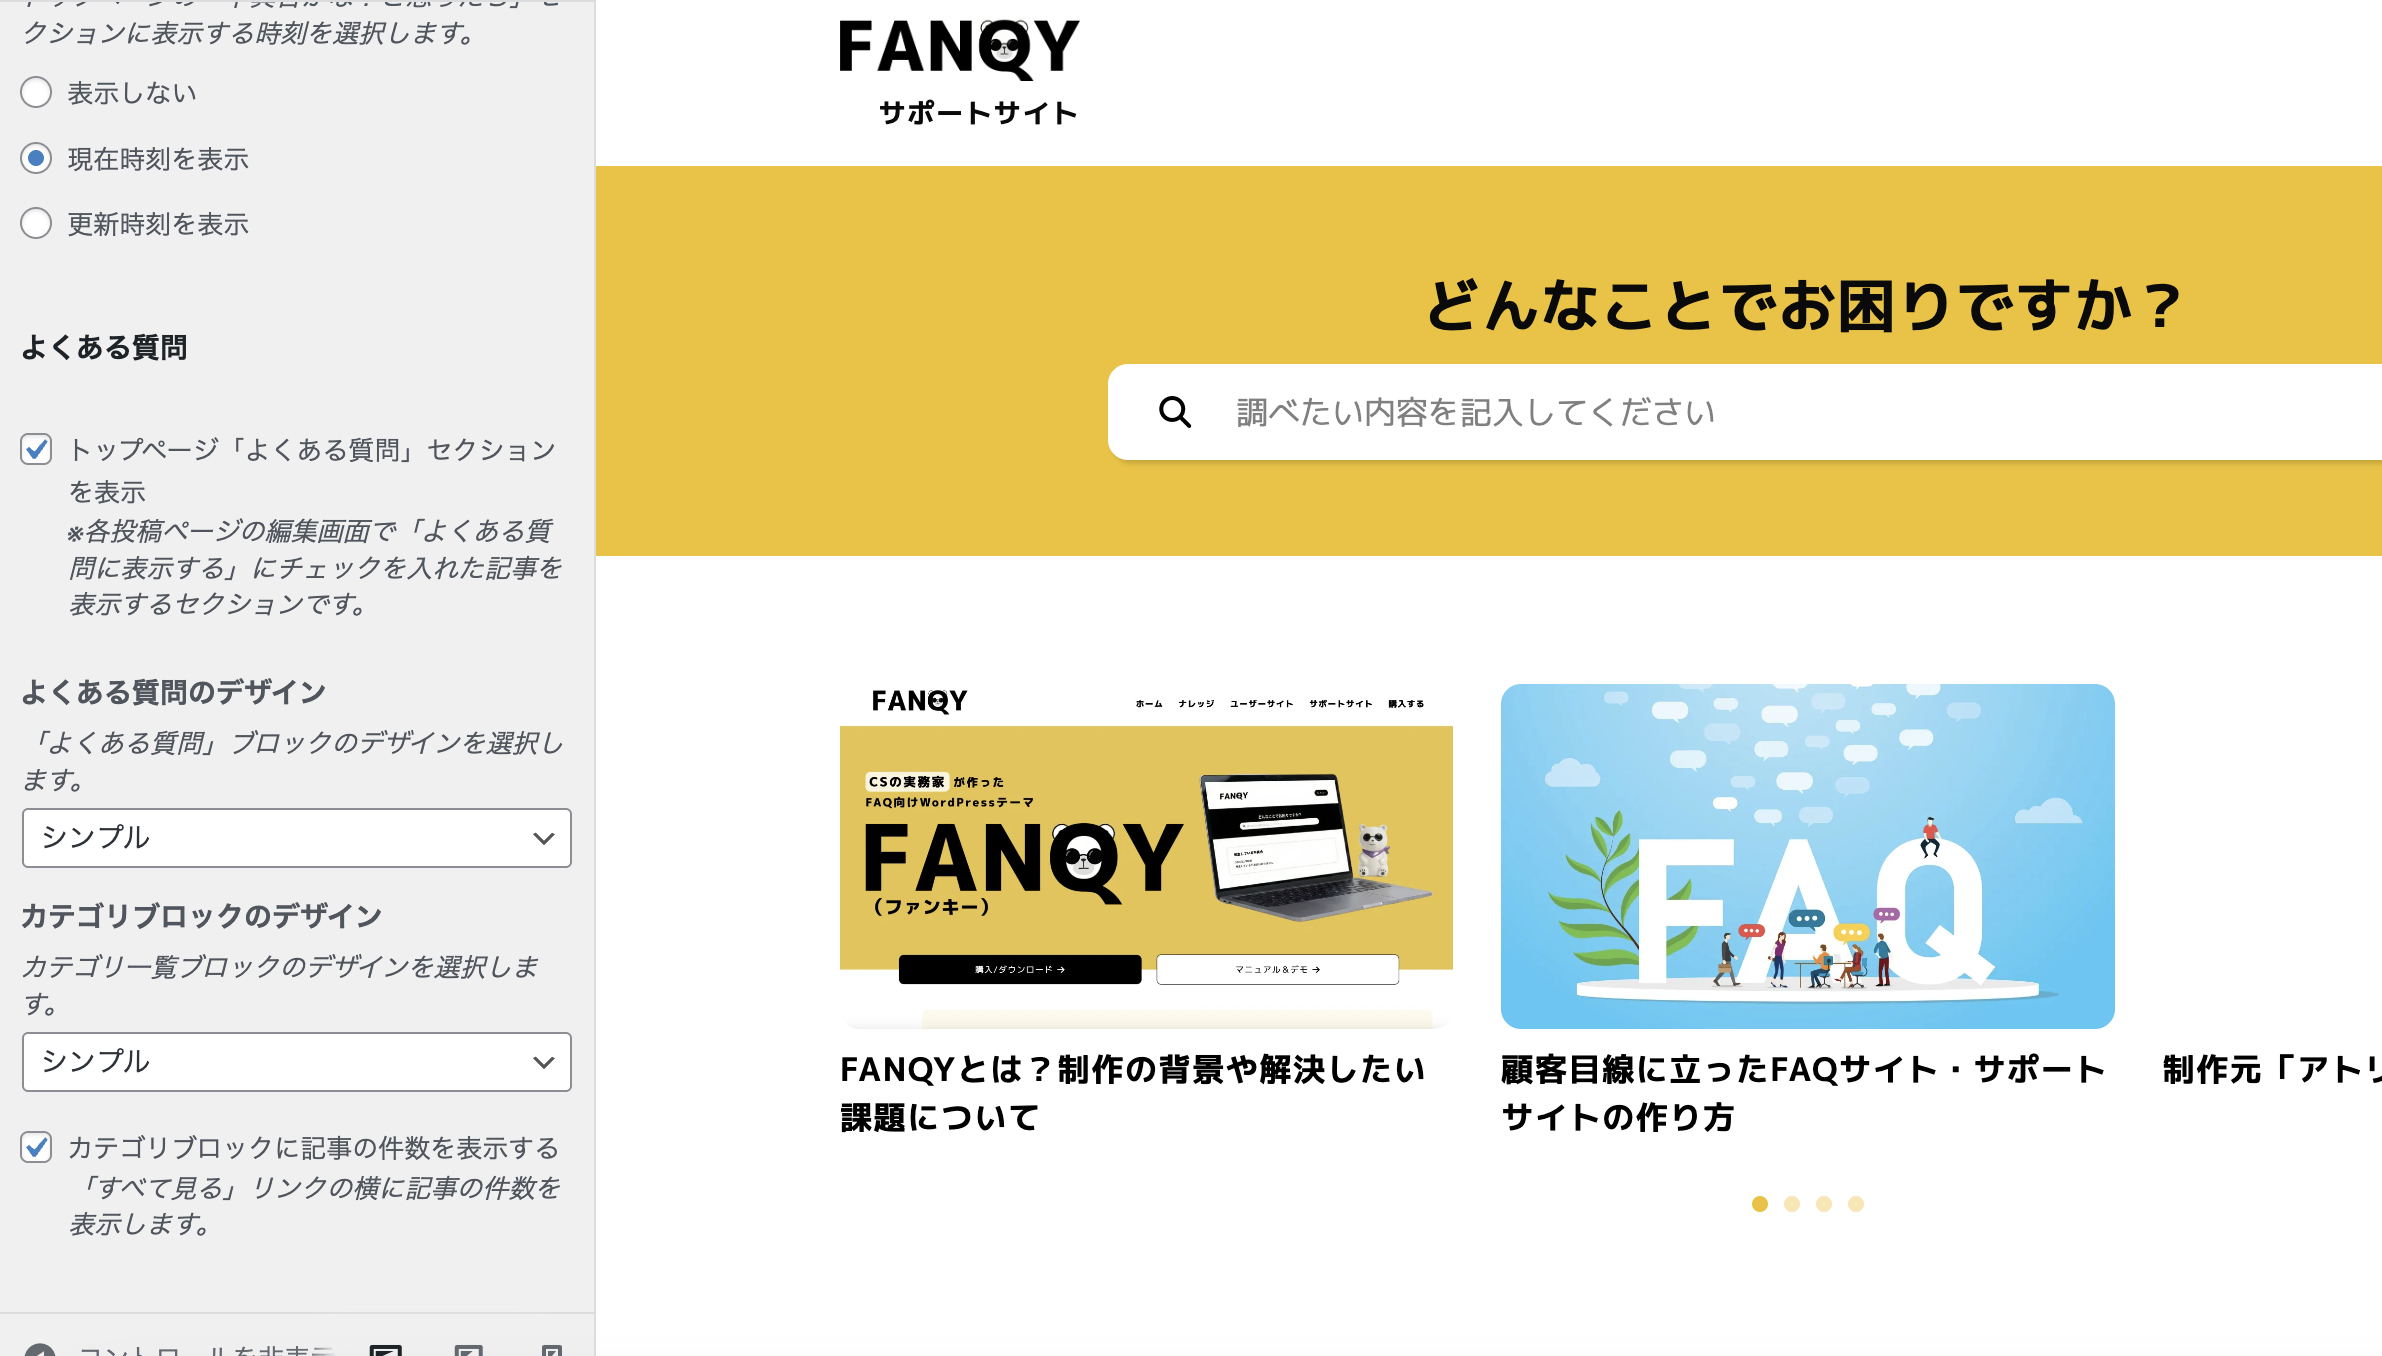The image size is (2382, 1356).
Task: Open article link 顧客目線に立ったFAQサイト・サポートサイトの作り方
Action: (x=1802, y=1093)
